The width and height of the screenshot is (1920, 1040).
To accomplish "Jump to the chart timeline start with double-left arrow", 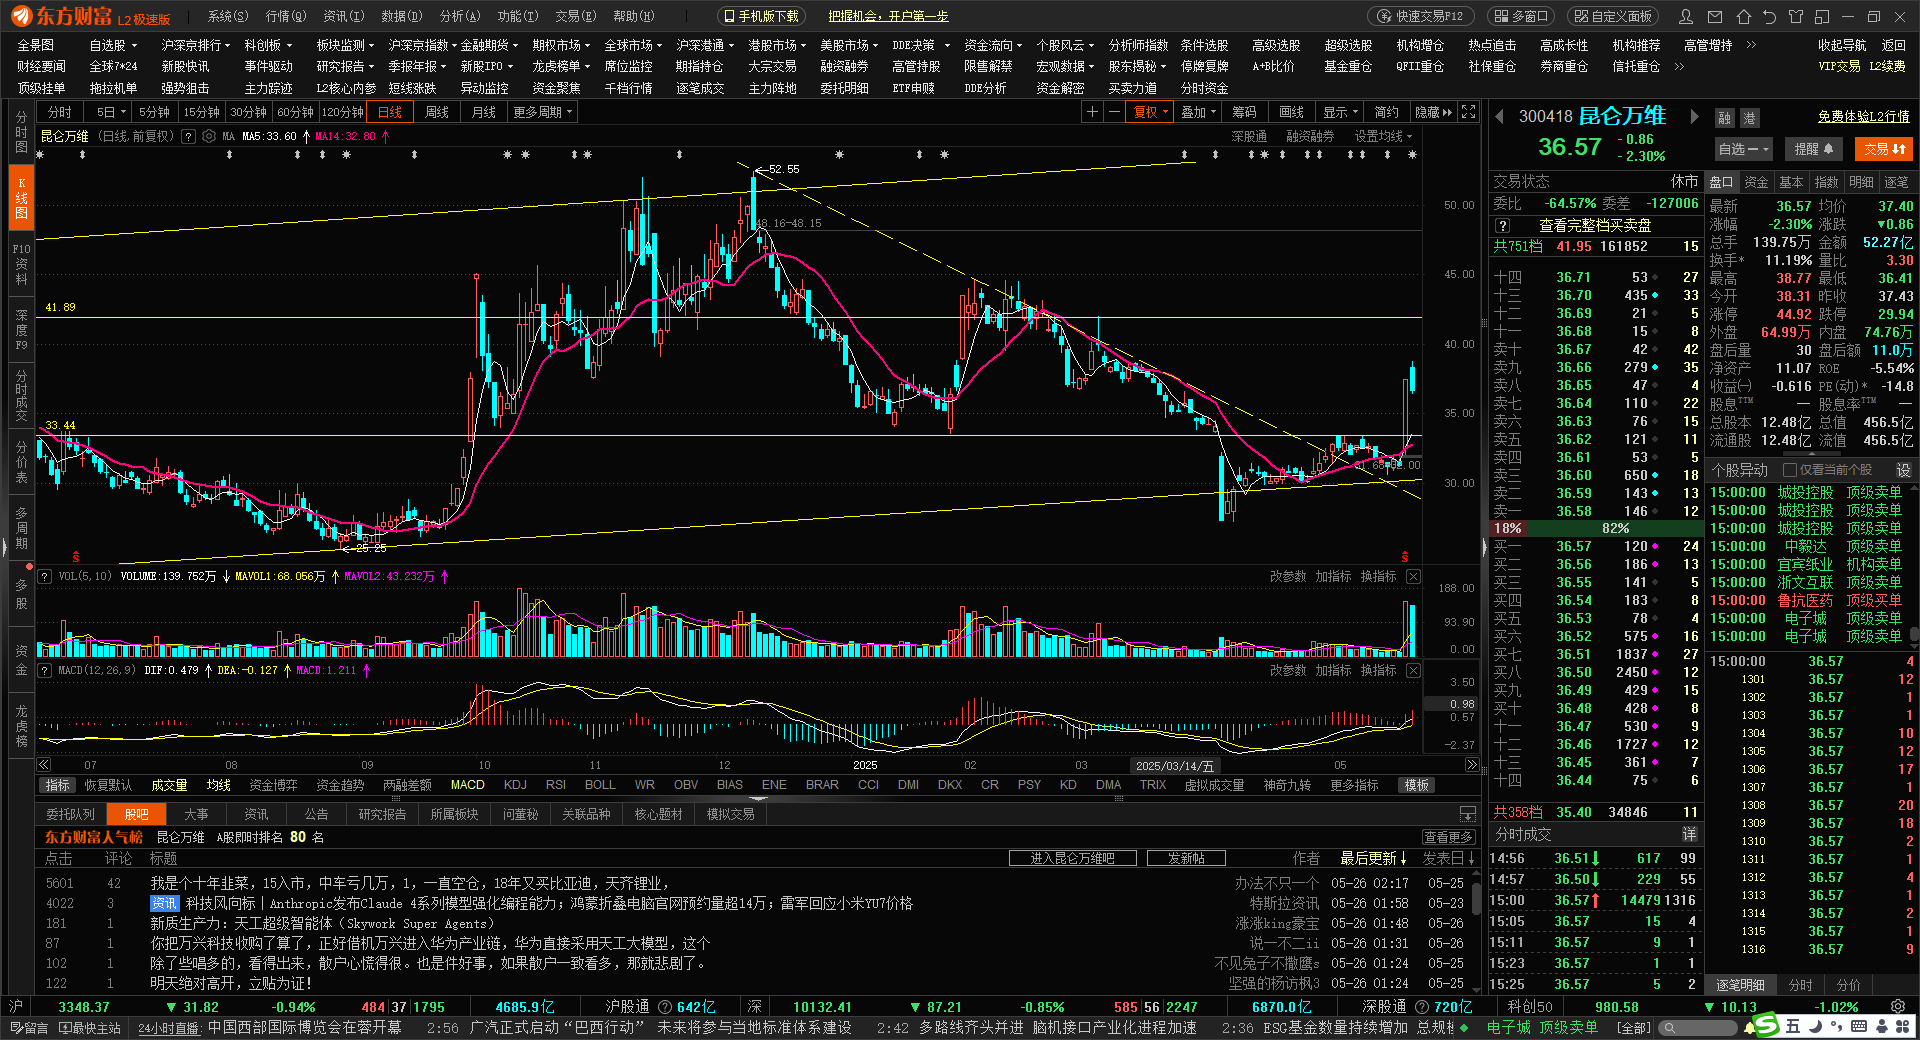I will click(x=44, y=765).
